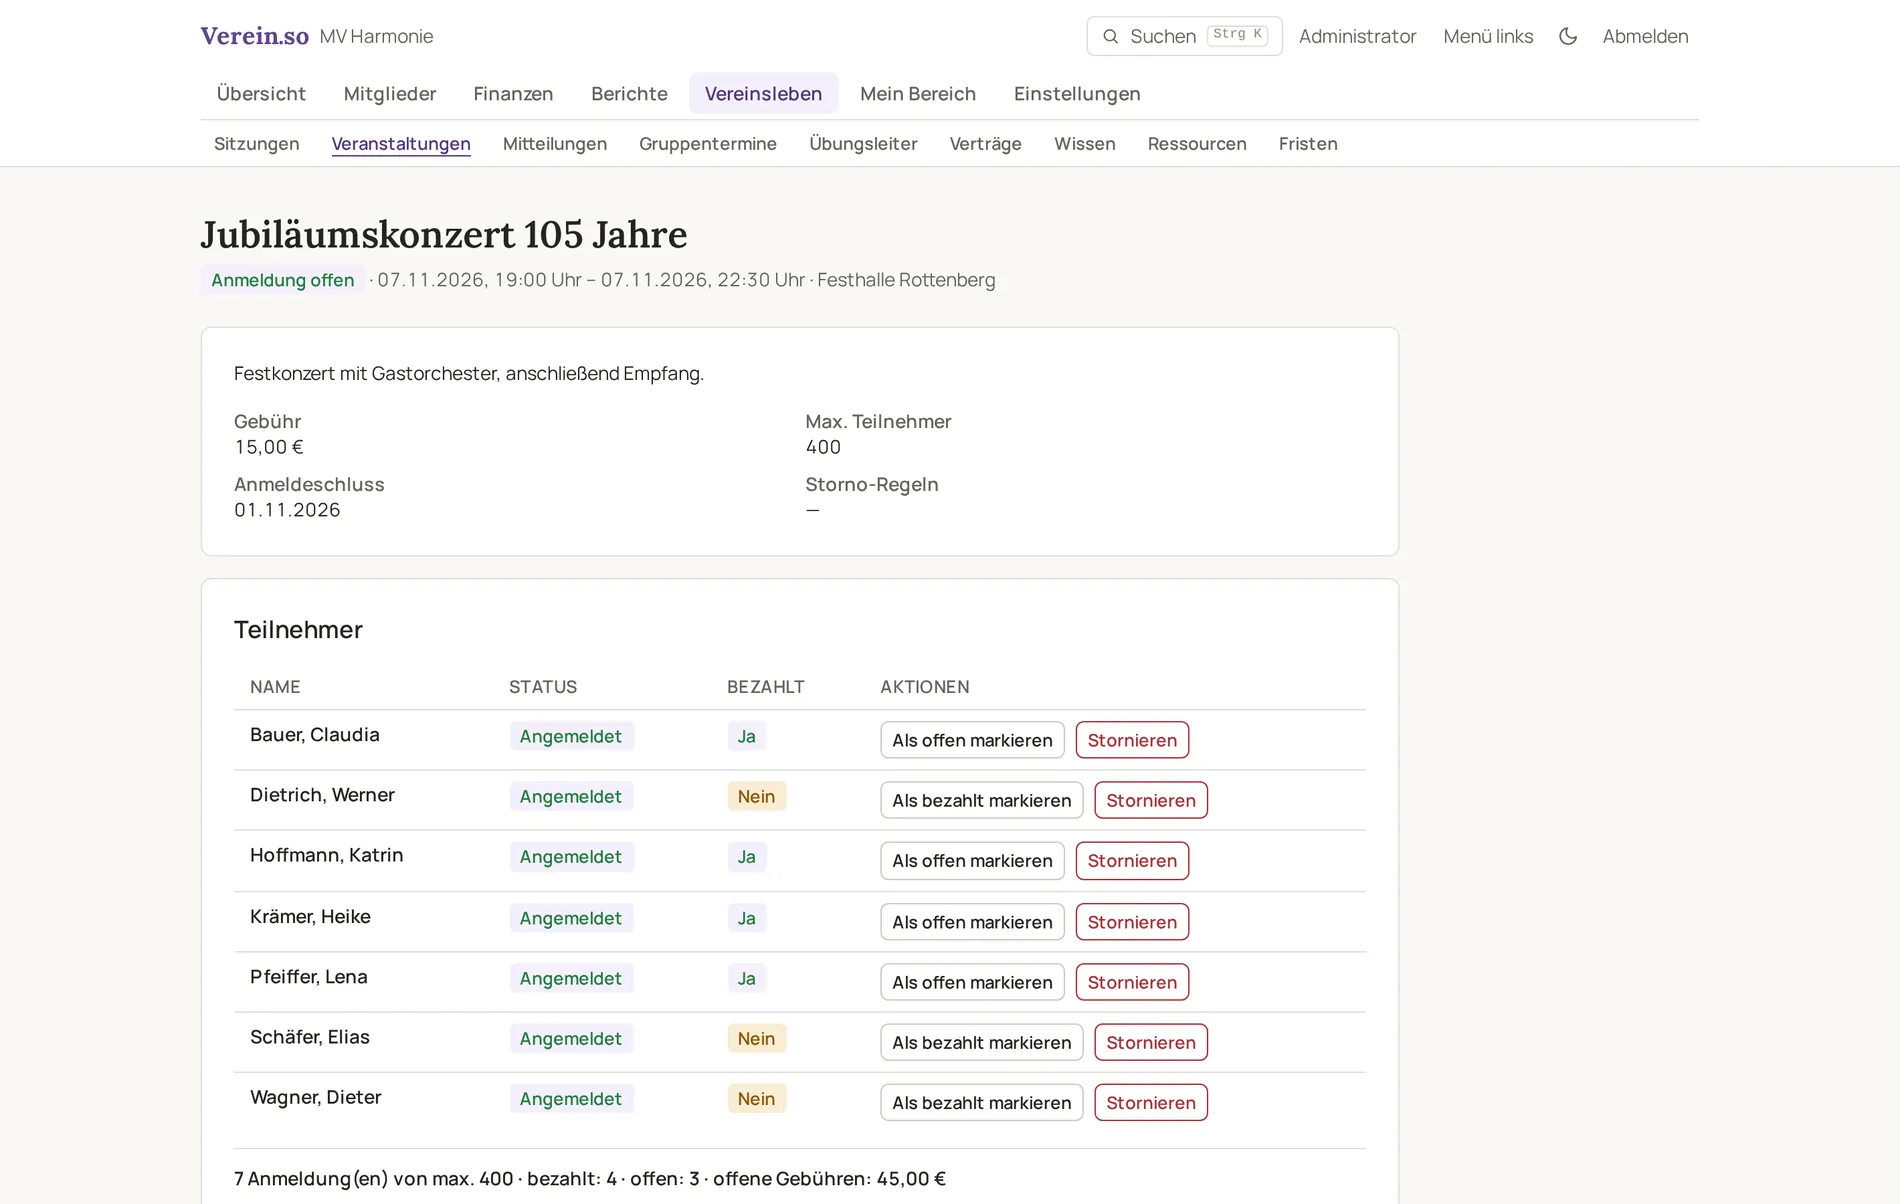Open the Mitglieder main tab
This screenshot has height=1204, width=1900.
click(x=390, y=93)
